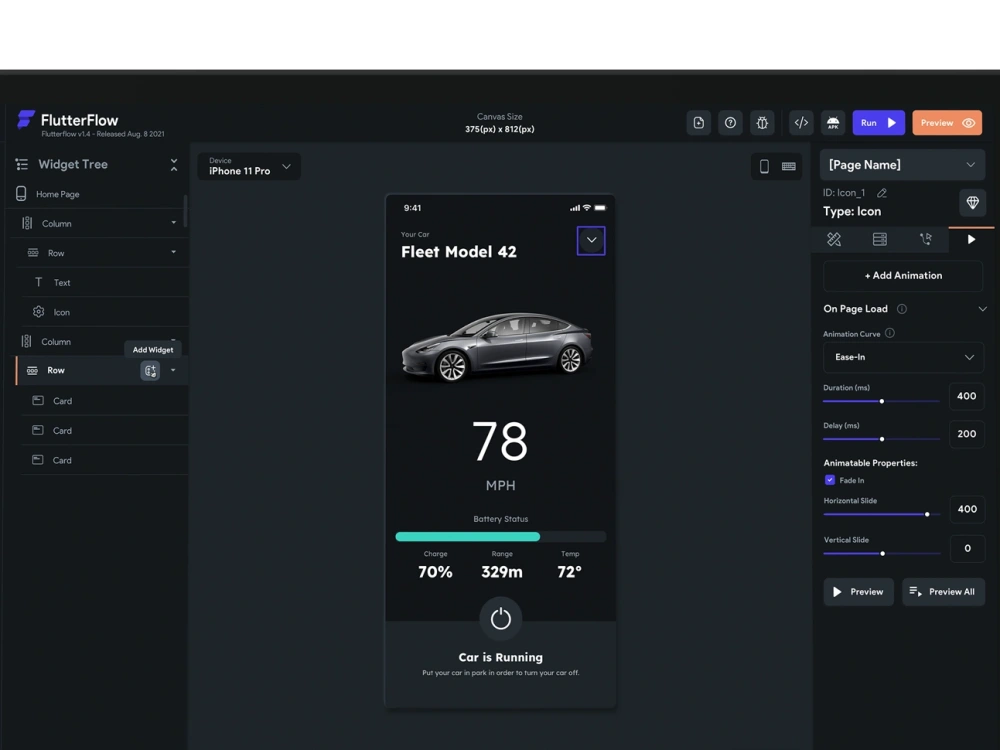The image size is (1000, 750).
Task: Open the iPhone 11 Pro device dropdown
Action: (x=248, y=167)
